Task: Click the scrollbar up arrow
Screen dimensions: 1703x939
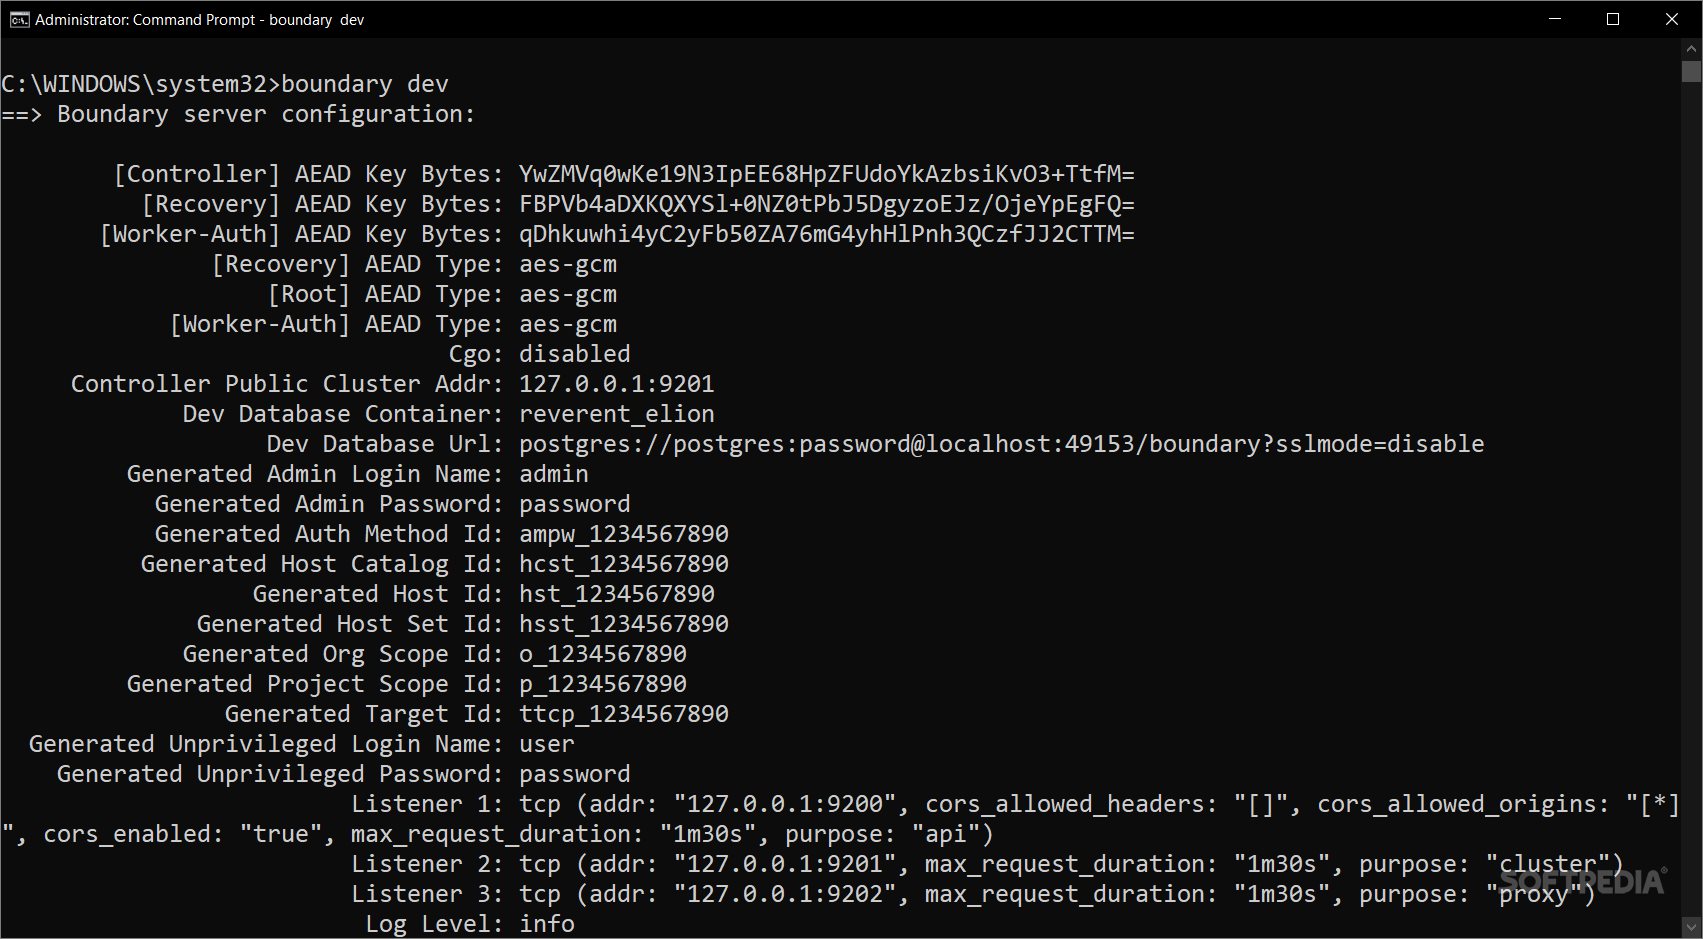Action: click(x=1691, y=48)
